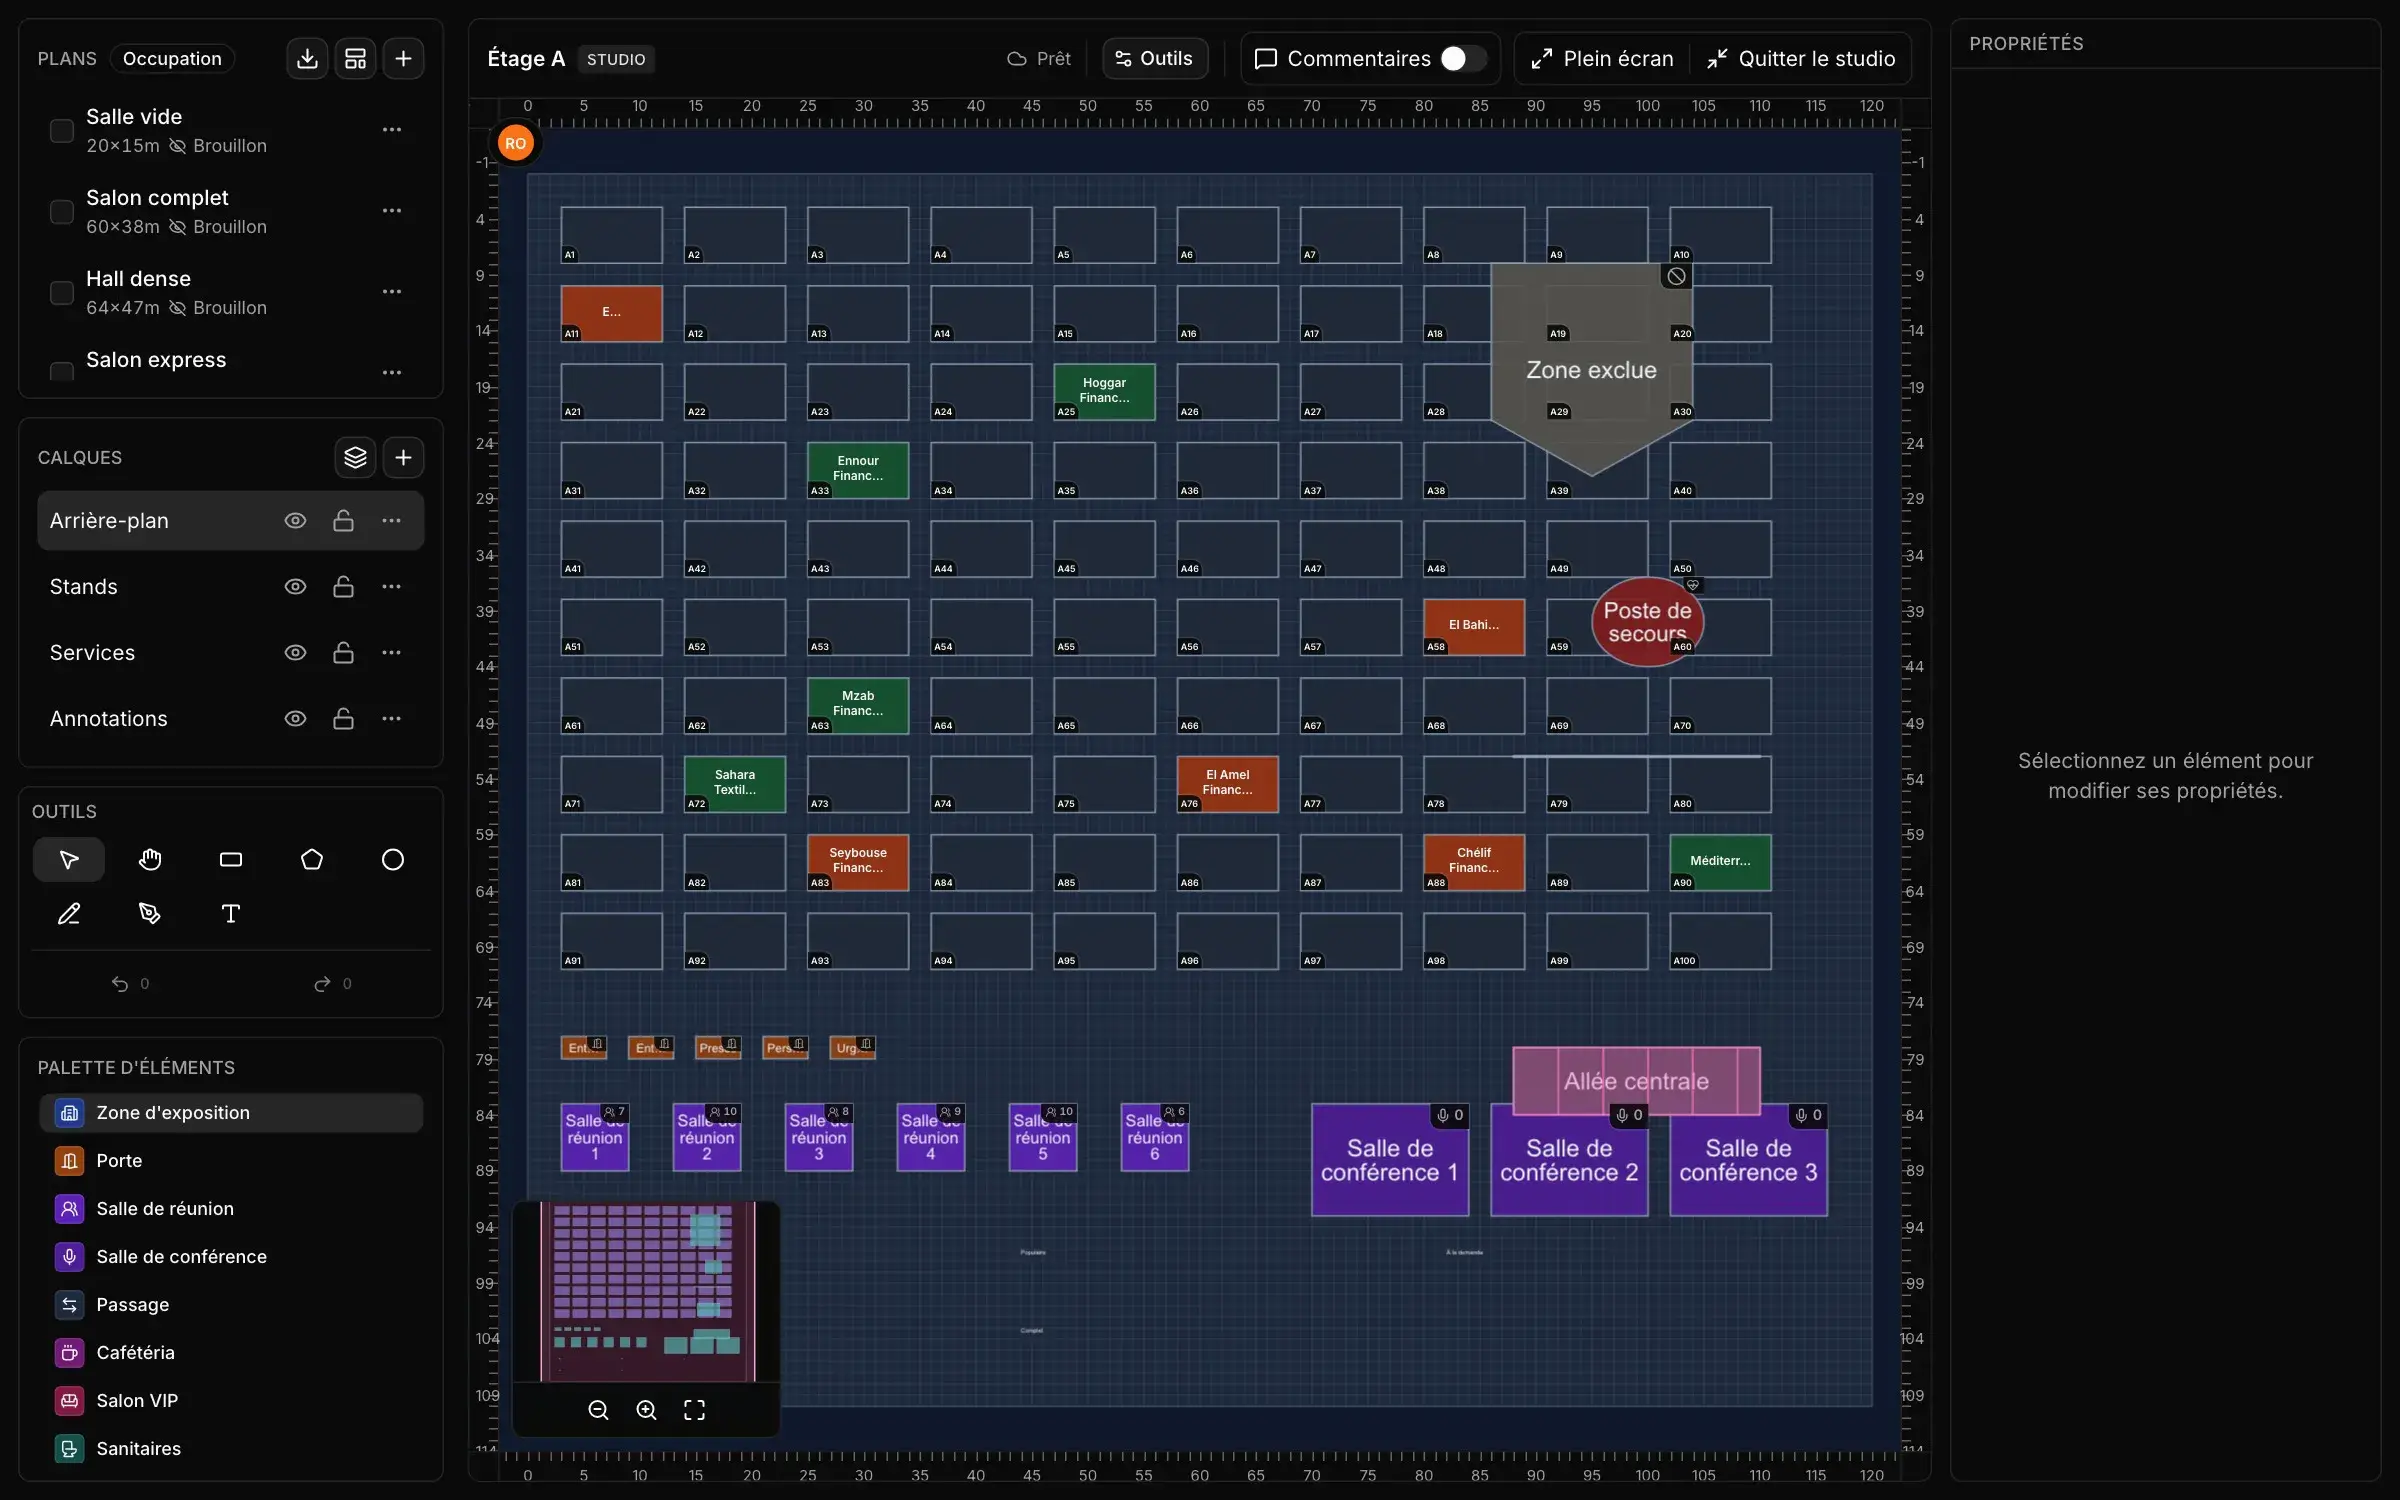
Task: Check the Hall dense plan checkbox
Action: click(62, 293)
